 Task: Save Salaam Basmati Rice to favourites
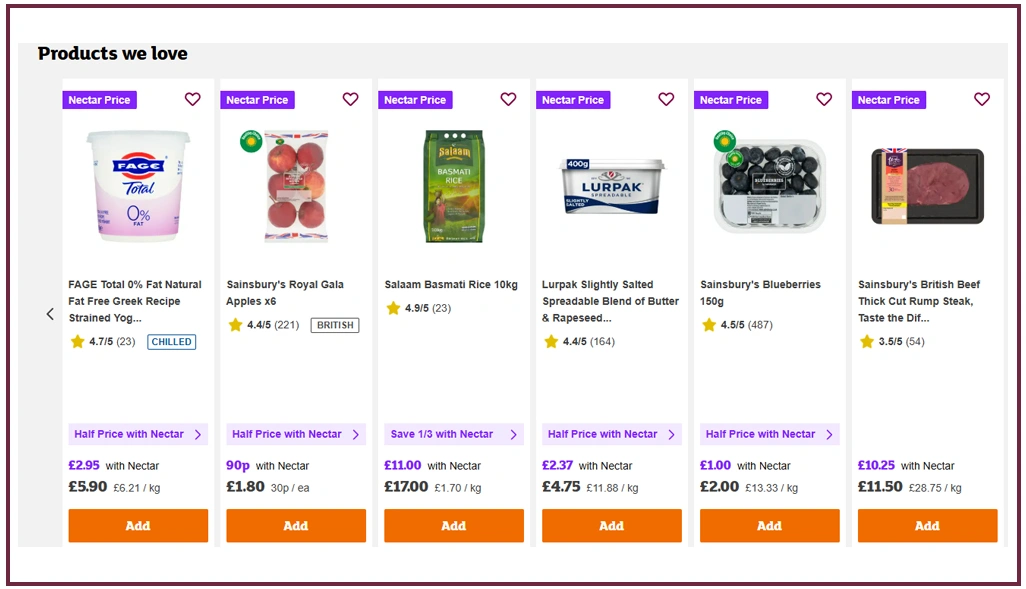tap(508, 99)
